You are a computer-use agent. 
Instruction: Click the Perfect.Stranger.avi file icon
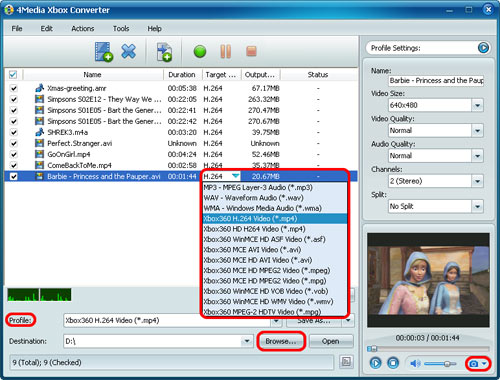[x=39, y=143]
